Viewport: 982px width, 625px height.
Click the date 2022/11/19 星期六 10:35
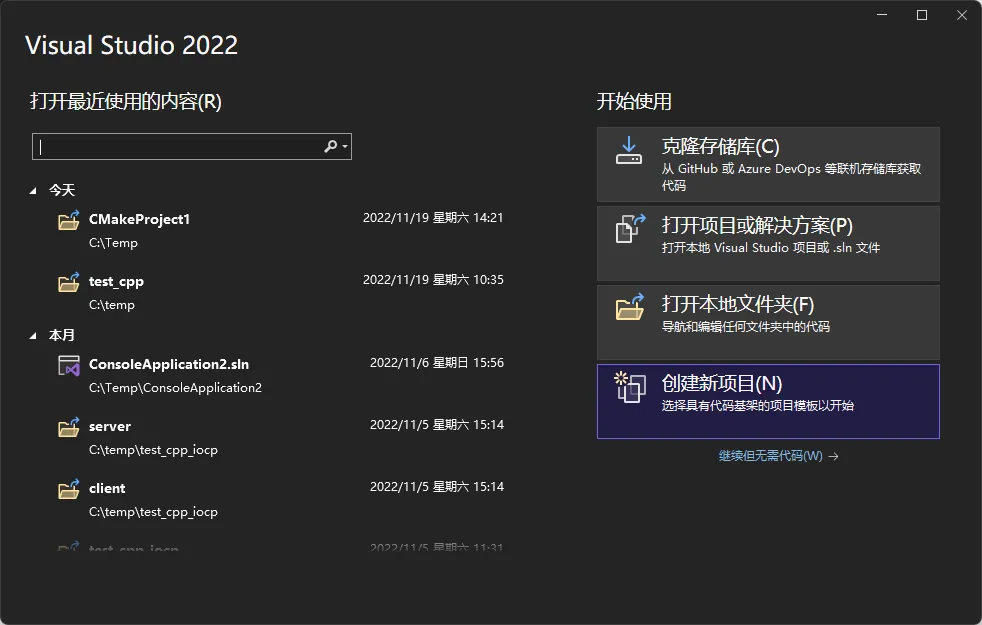(433, 279)
